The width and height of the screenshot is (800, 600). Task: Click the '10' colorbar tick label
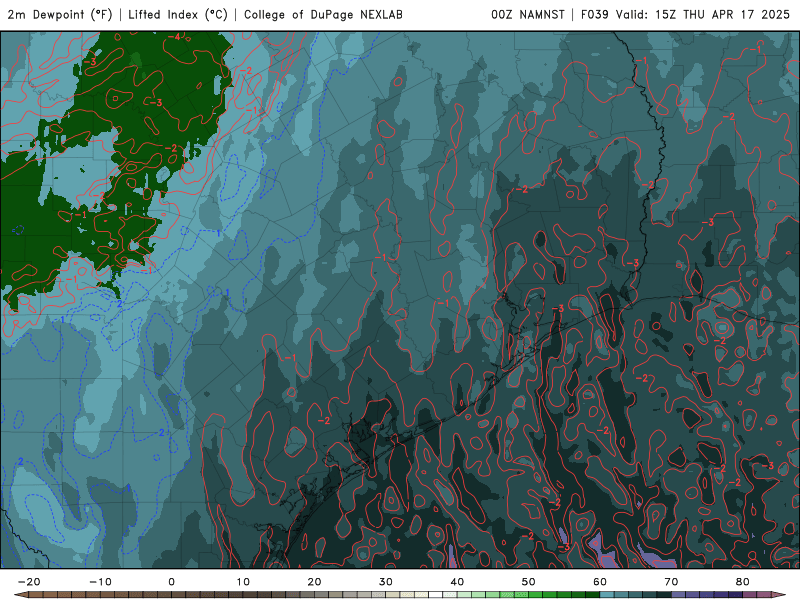click(x=243, y=582)
